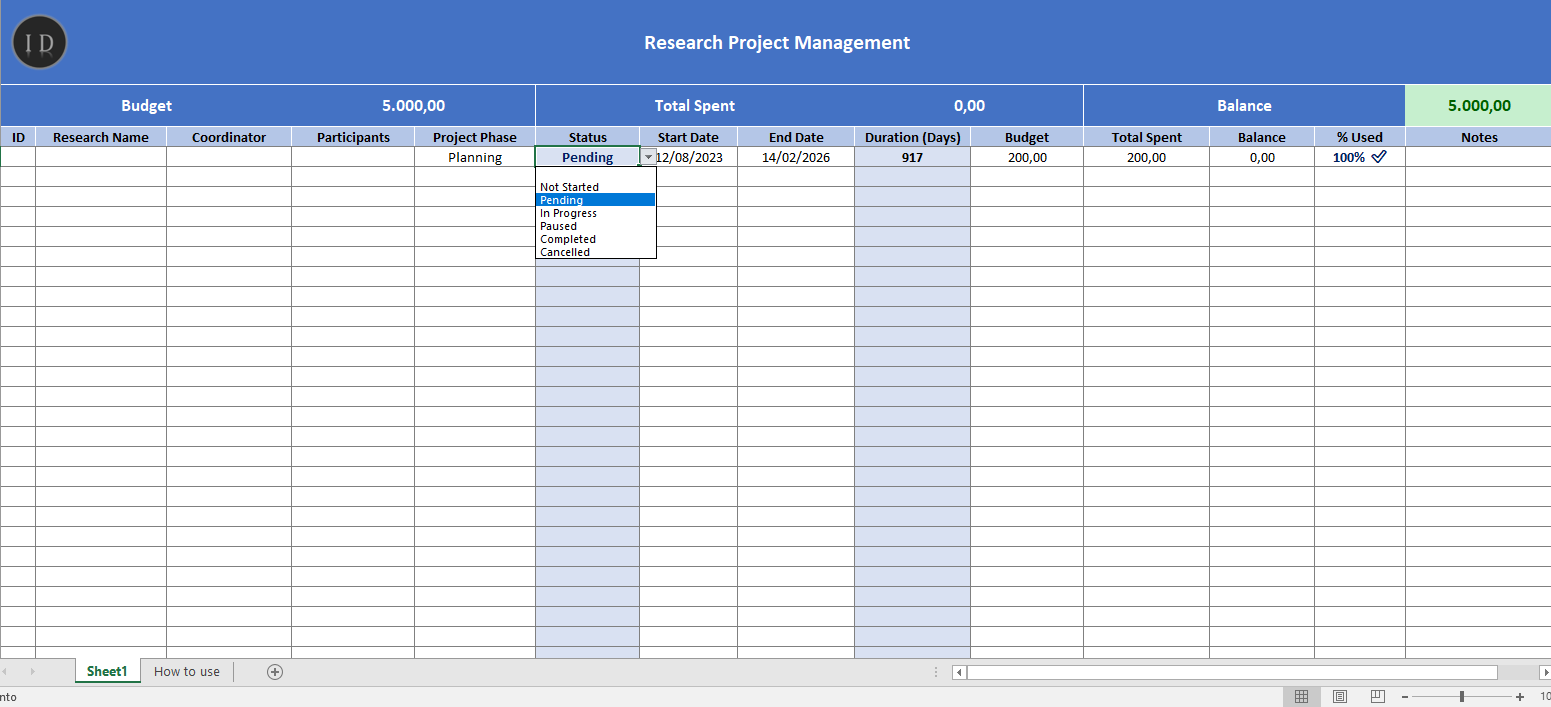This screenshot has height=707, width=1551.
Task: Add a new sheet with plus icon
Action: pyautogui.click(x=275, y=672)
